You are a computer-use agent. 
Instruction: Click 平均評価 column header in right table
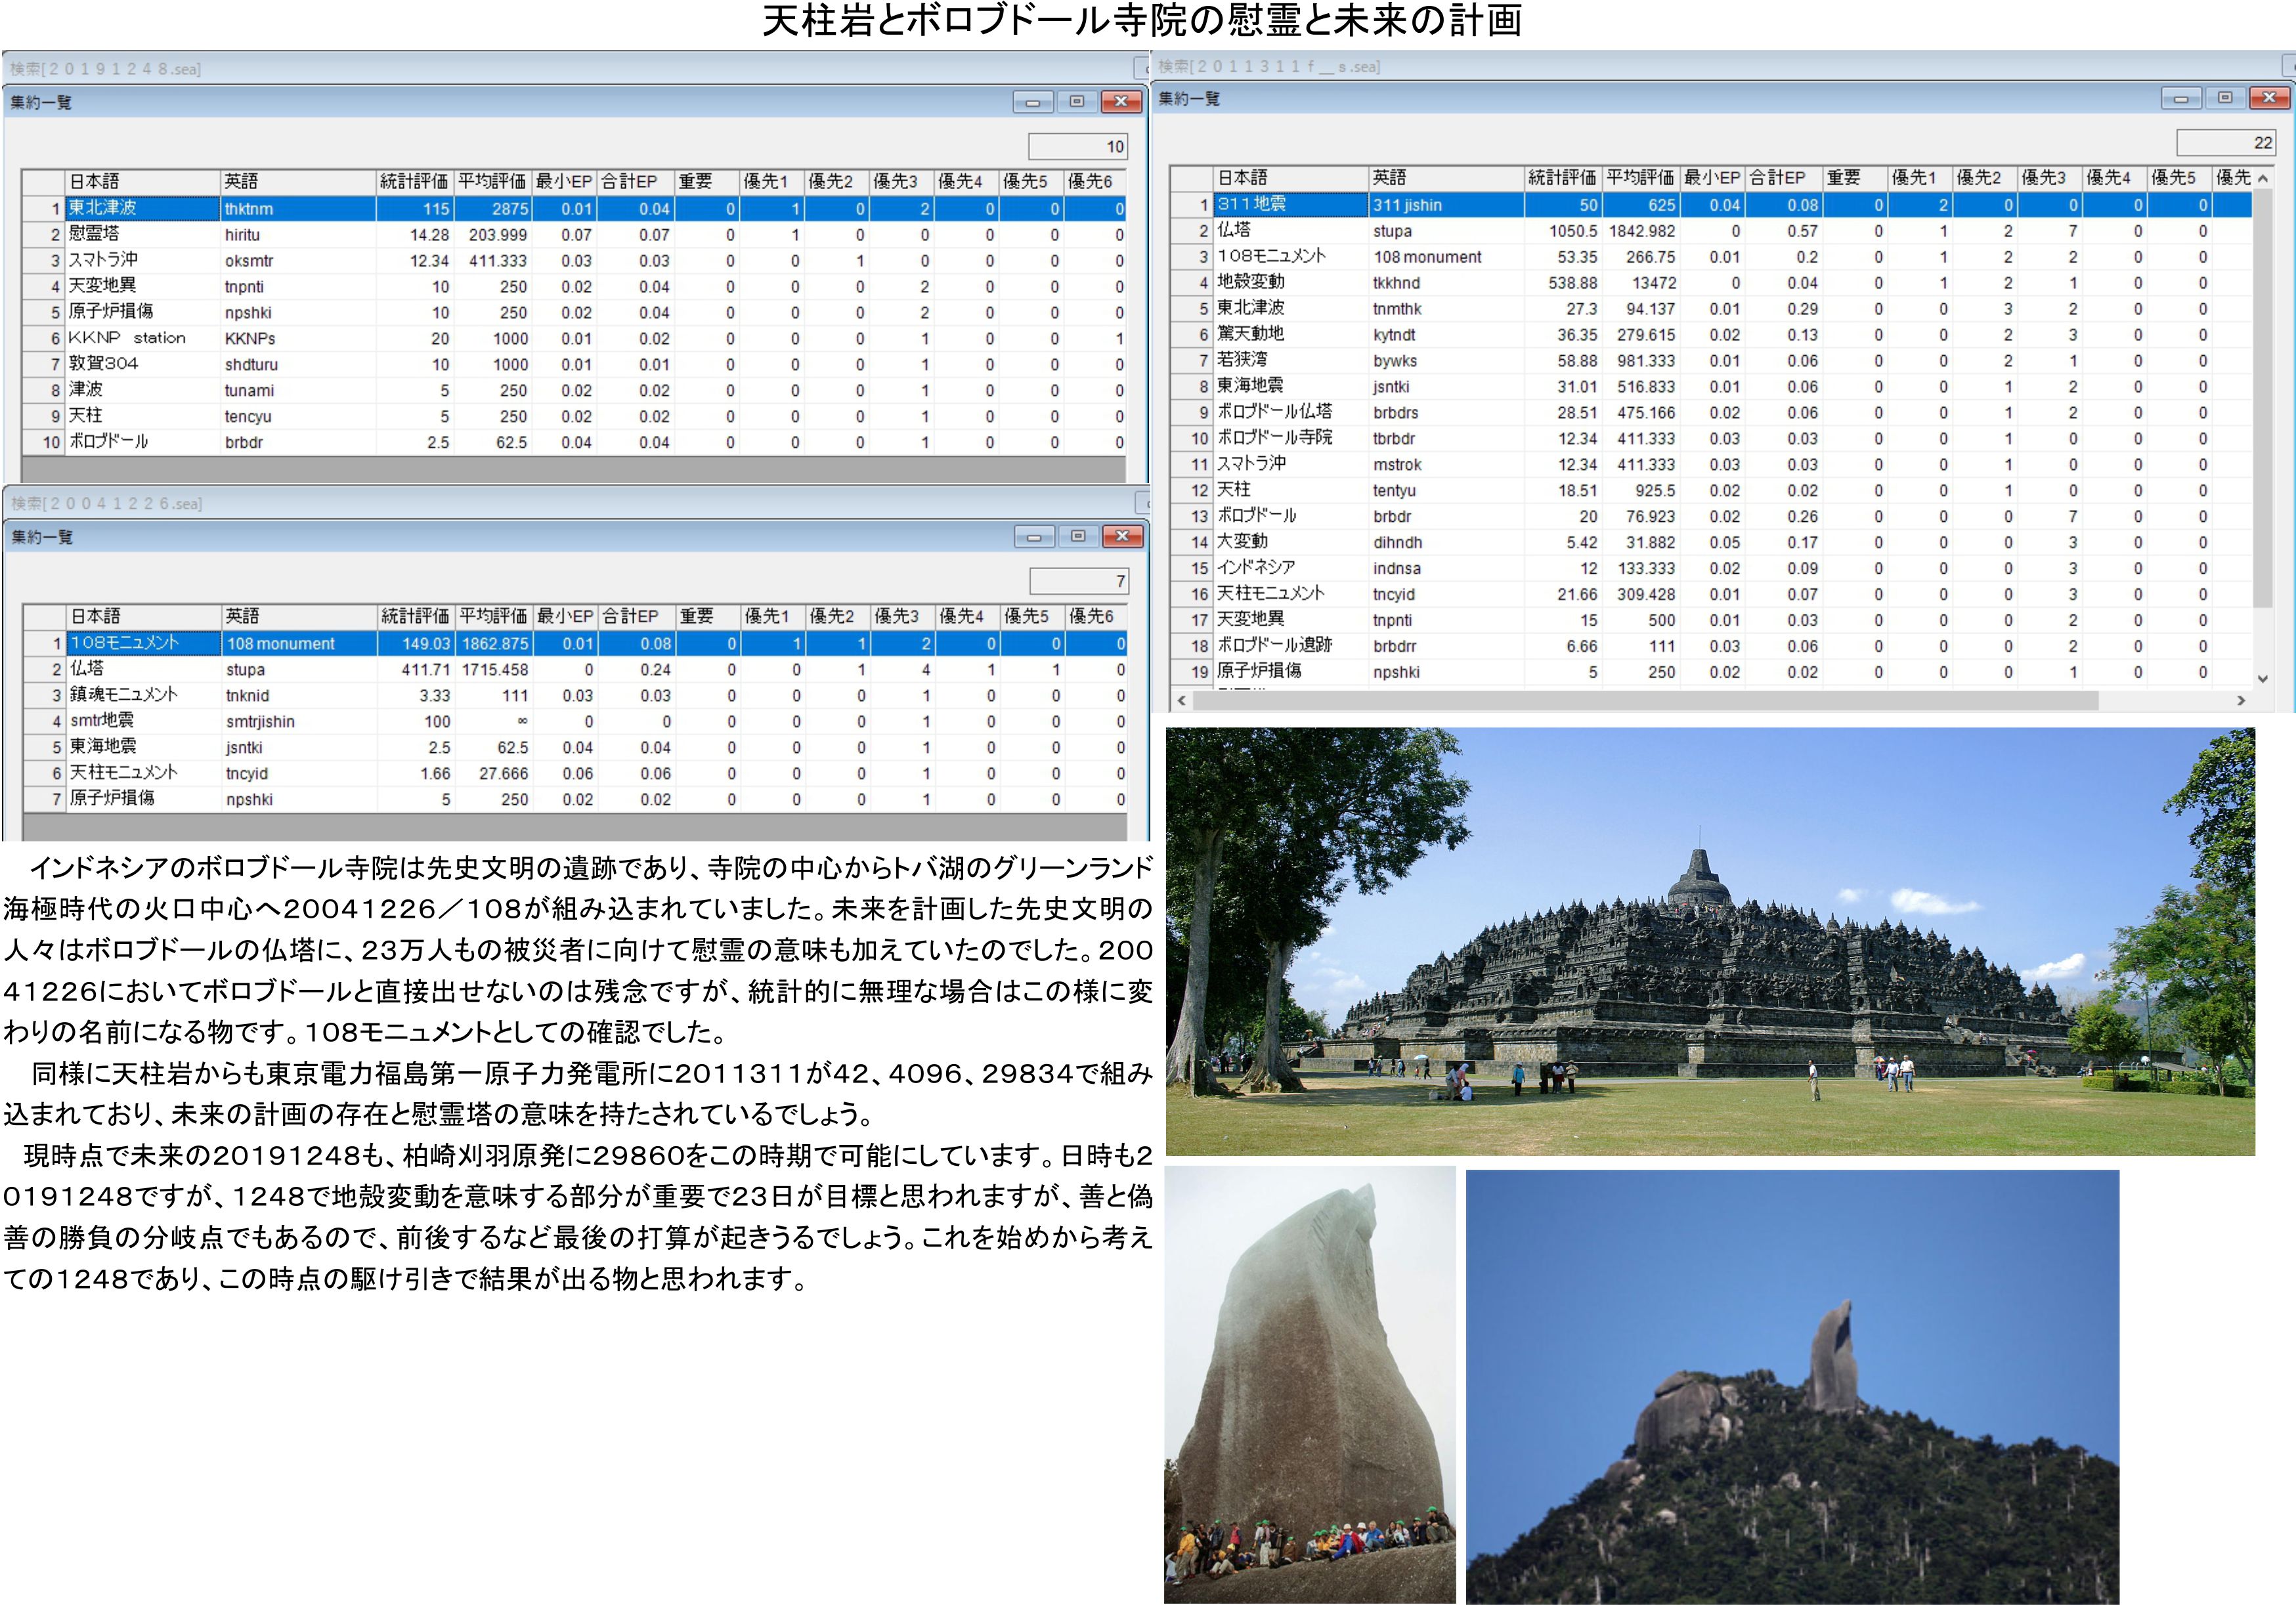(x=1640, y=178)
